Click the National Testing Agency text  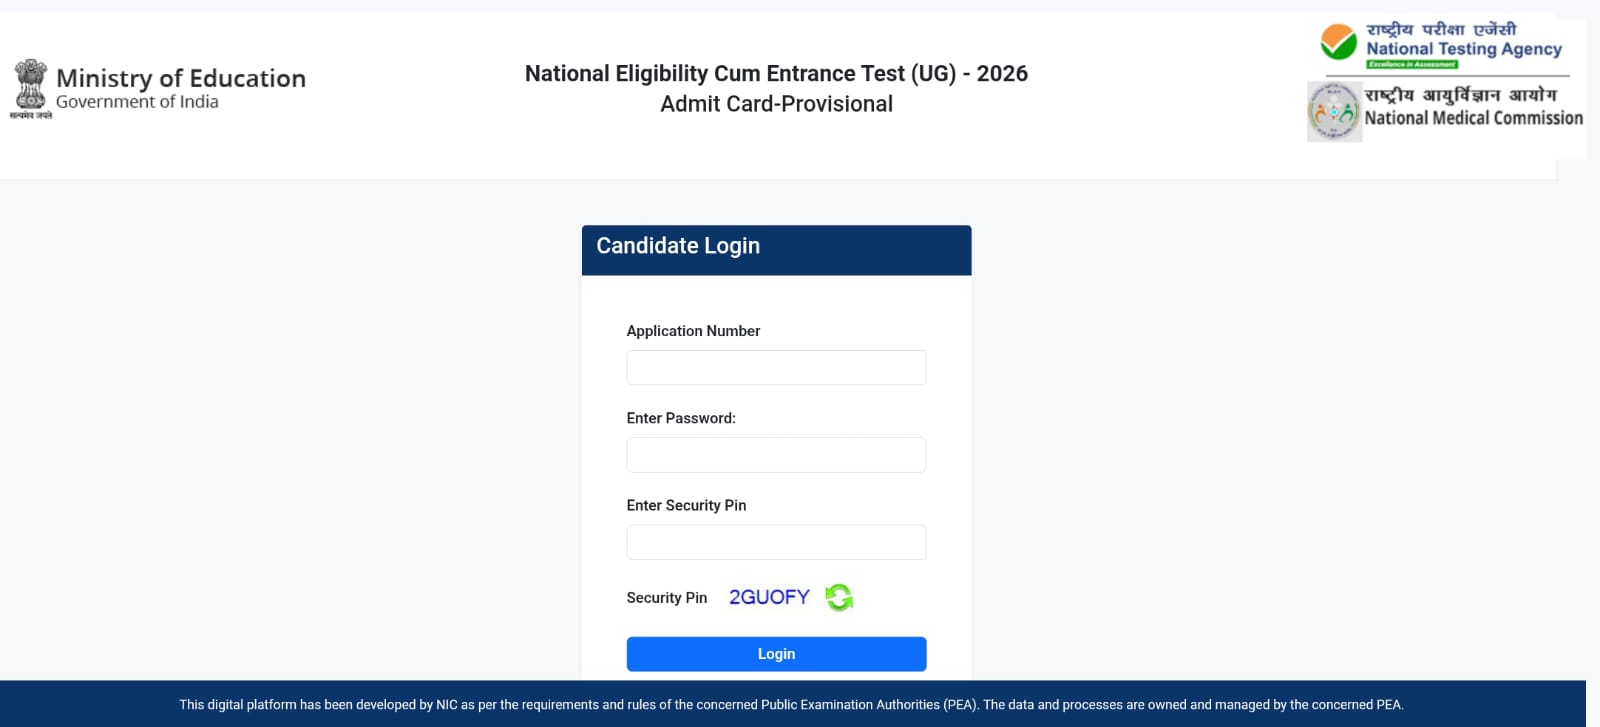point(1464,49)
